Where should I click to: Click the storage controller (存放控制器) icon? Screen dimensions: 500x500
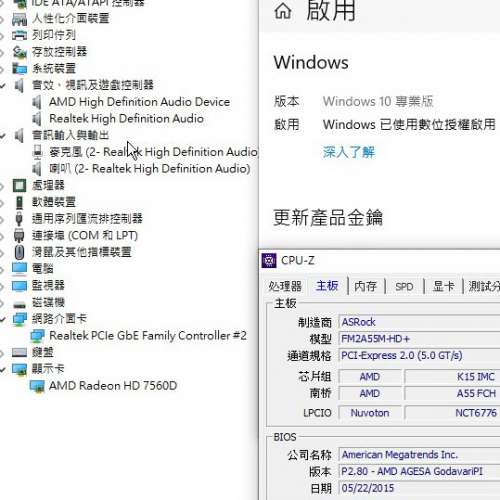pyautogui.click(x=19, y=52)
